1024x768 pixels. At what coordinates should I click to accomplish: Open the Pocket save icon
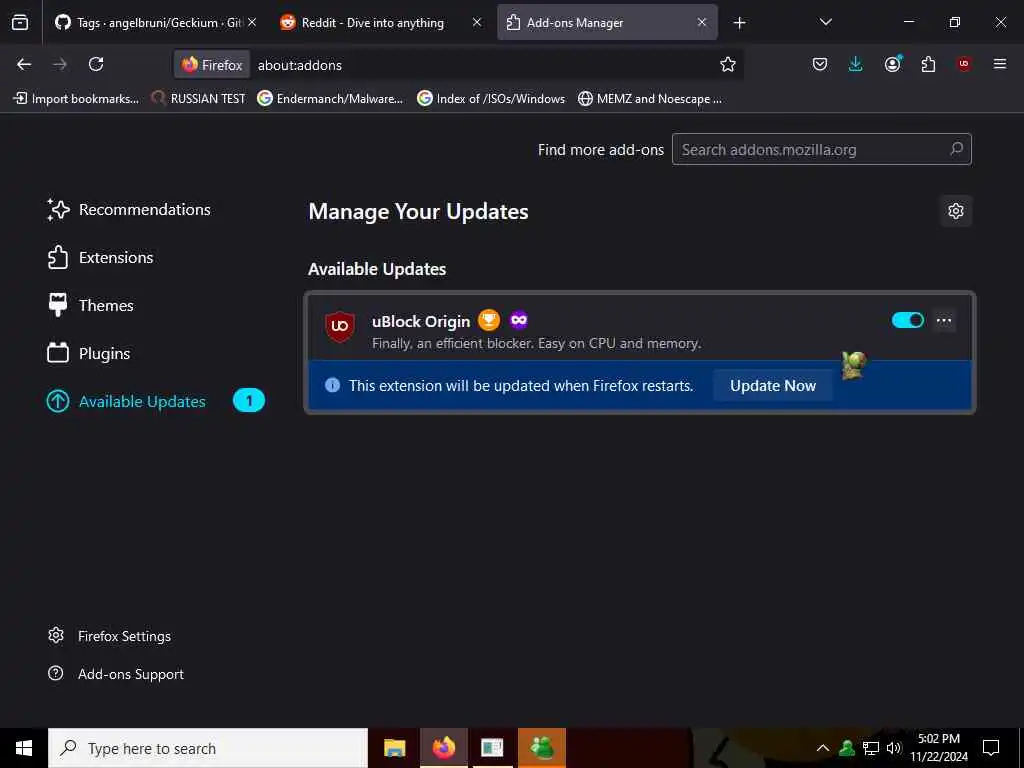click(820, 64)
